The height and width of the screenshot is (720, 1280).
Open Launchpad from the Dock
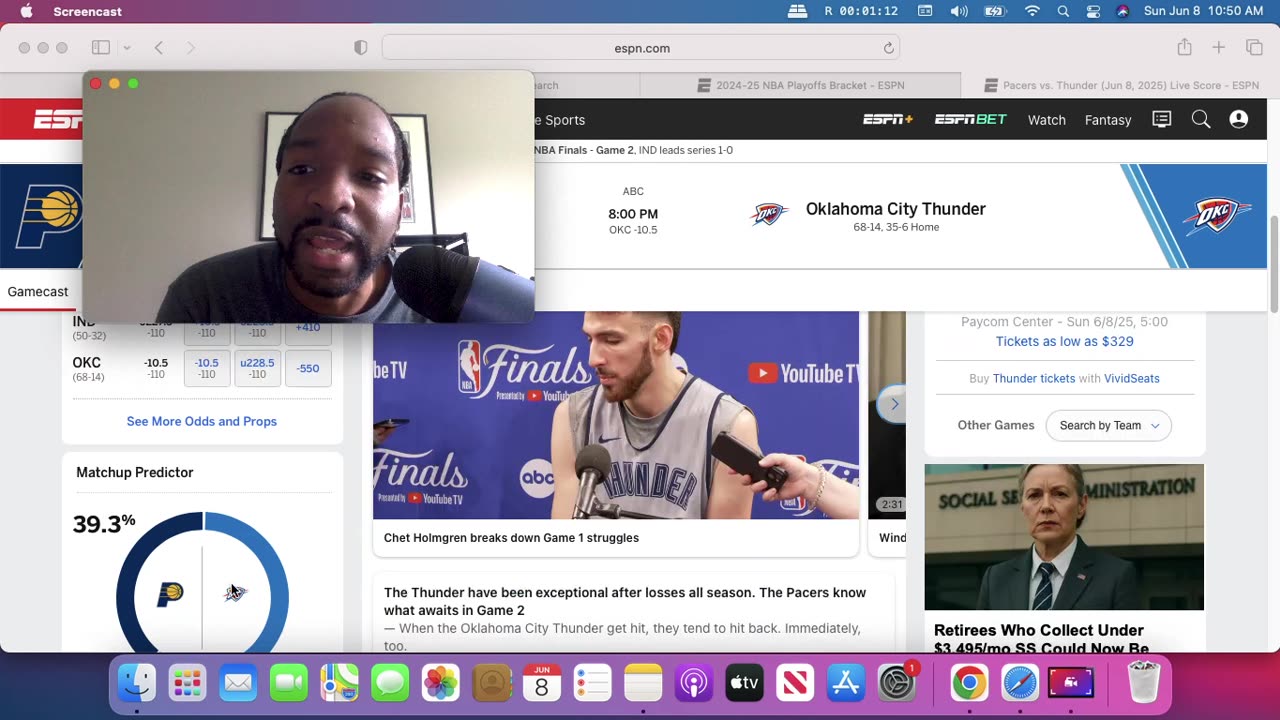pyautogui.click(x=187, y=683)
